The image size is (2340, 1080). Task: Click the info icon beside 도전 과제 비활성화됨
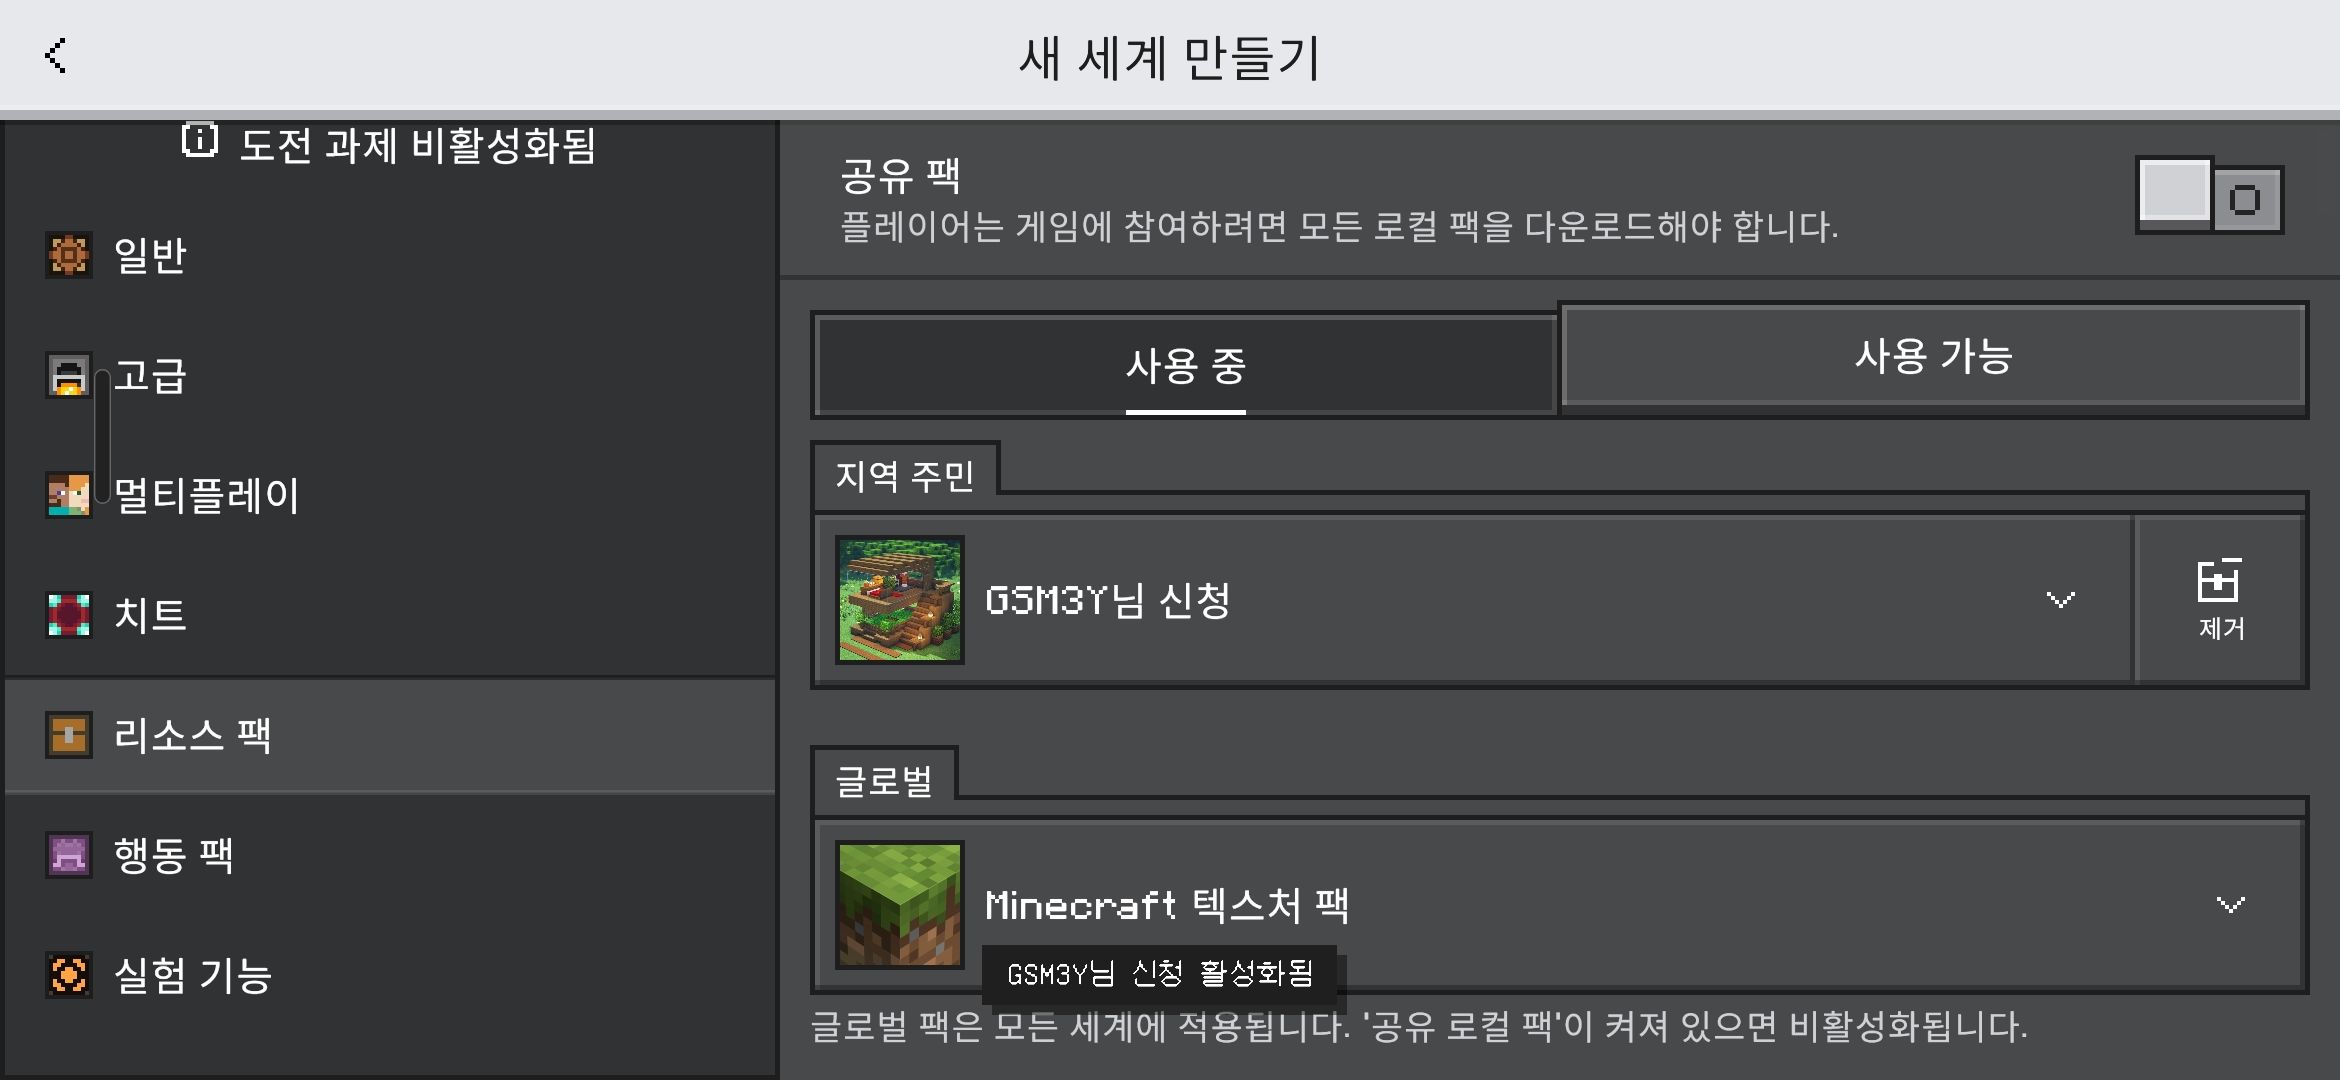coord(200,140)
